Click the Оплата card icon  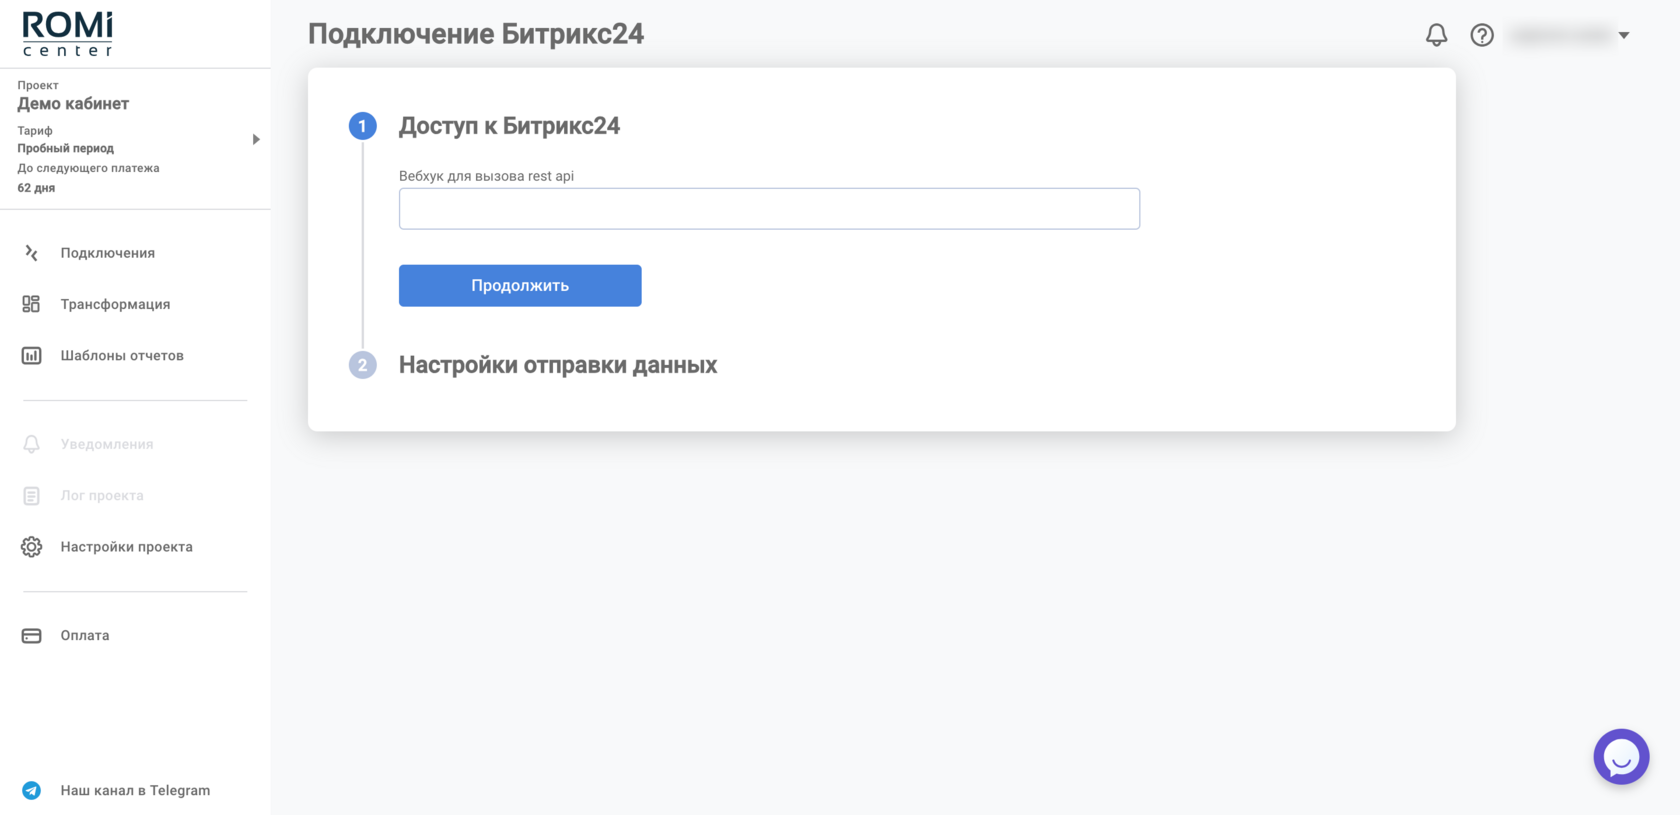point(31,636)
